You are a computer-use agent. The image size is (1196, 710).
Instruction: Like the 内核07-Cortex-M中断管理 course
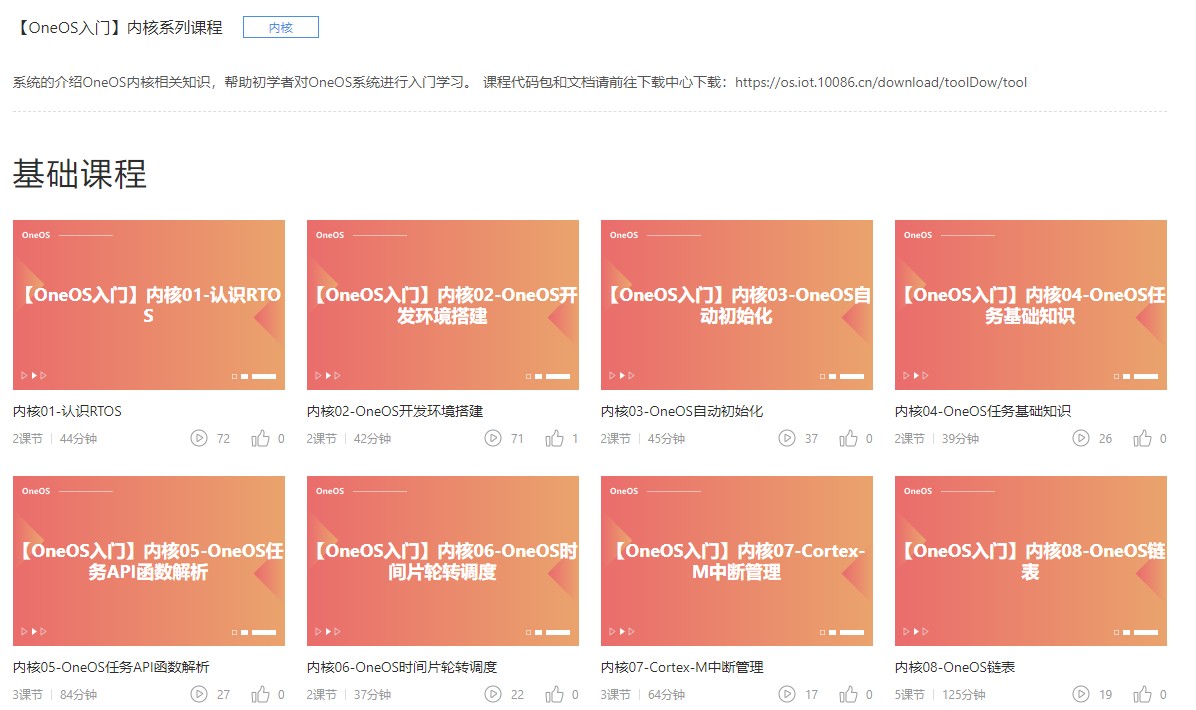point(848,694)
